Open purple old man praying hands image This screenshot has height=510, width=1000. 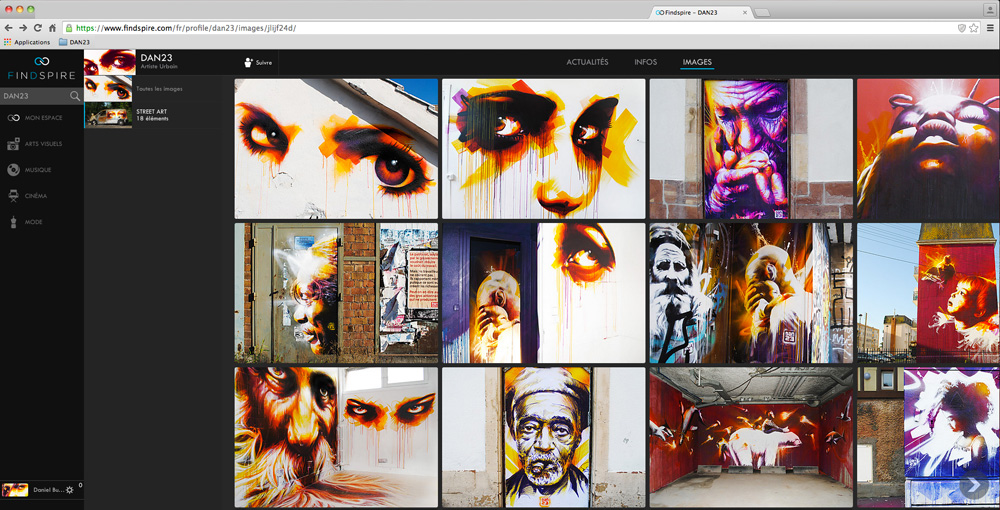tap(751, 149)
